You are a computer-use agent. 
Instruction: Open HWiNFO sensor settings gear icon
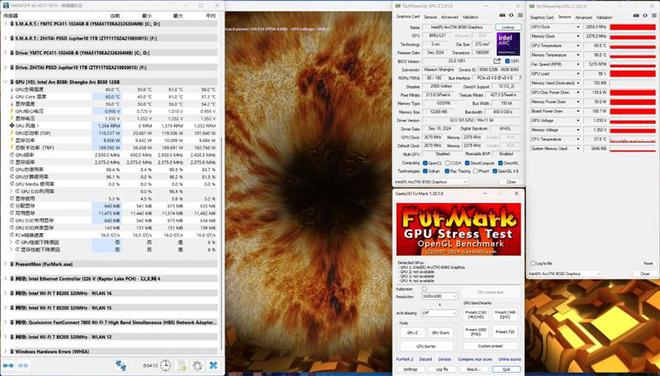(x=197, y=365)
